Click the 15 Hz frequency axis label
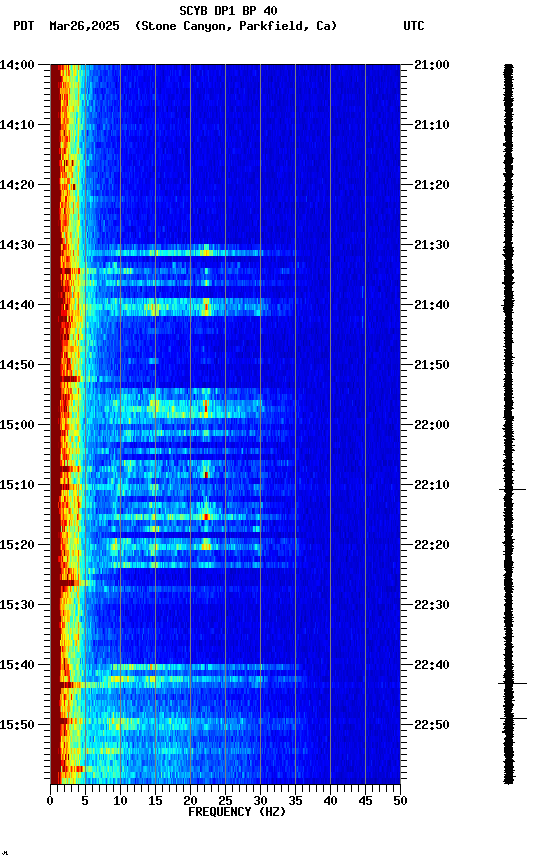Image resolution: width=552 pixels, height=864 pixels. (x=155, y=801)
